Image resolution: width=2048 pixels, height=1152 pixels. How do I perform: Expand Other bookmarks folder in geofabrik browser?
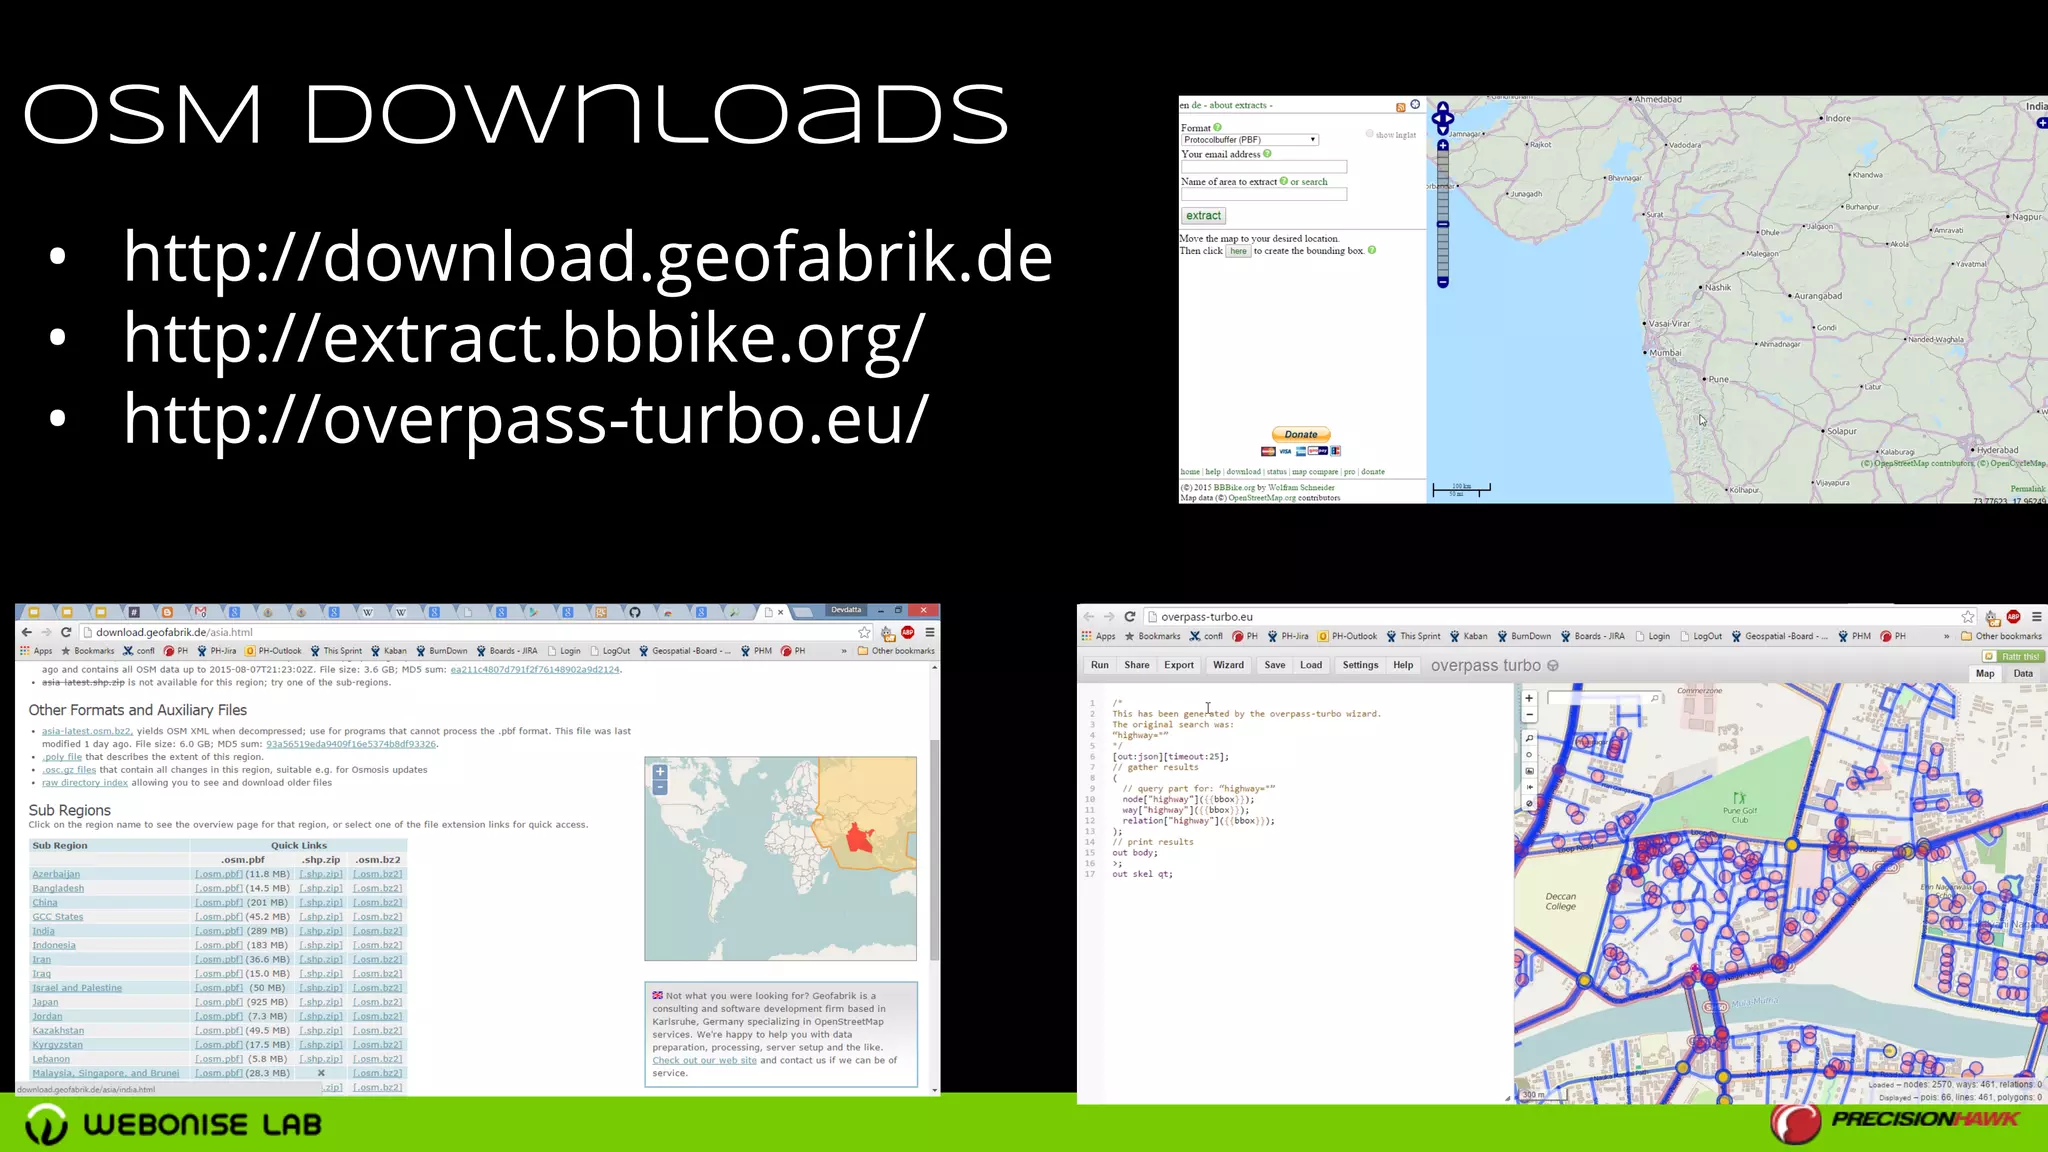coord(895,651)
